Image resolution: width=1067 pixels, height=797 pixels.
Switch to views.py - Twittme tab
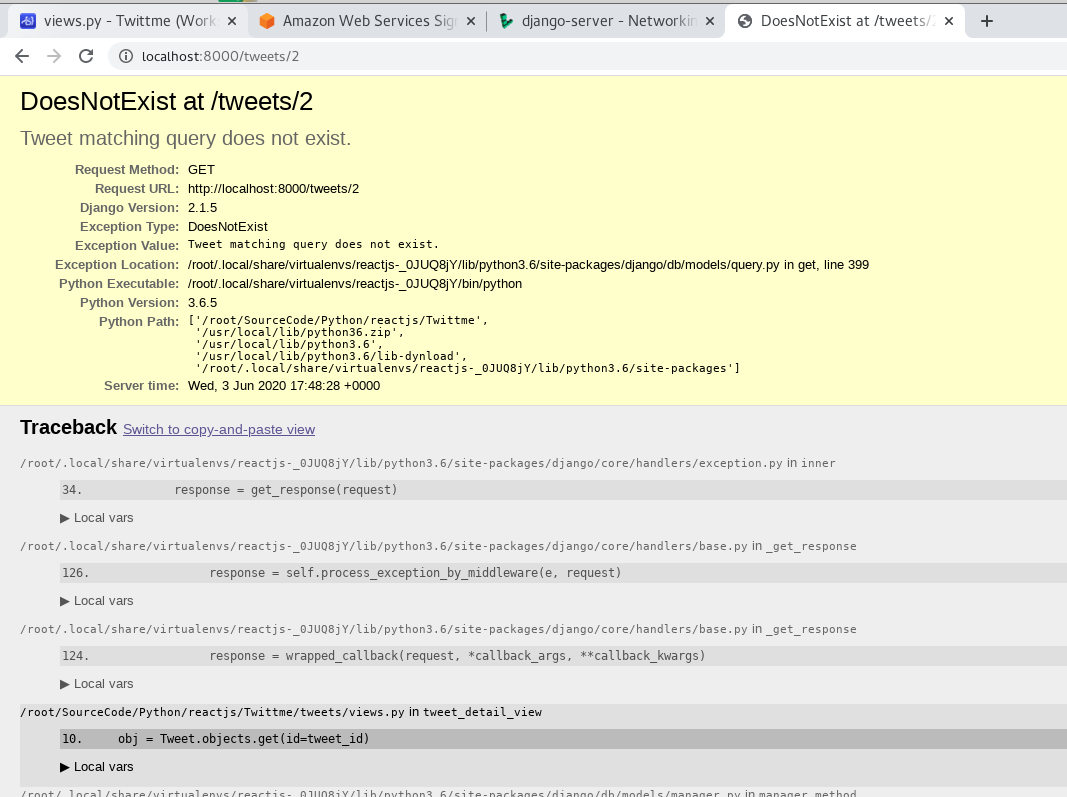pyautogui.click(x=128, y=21)
